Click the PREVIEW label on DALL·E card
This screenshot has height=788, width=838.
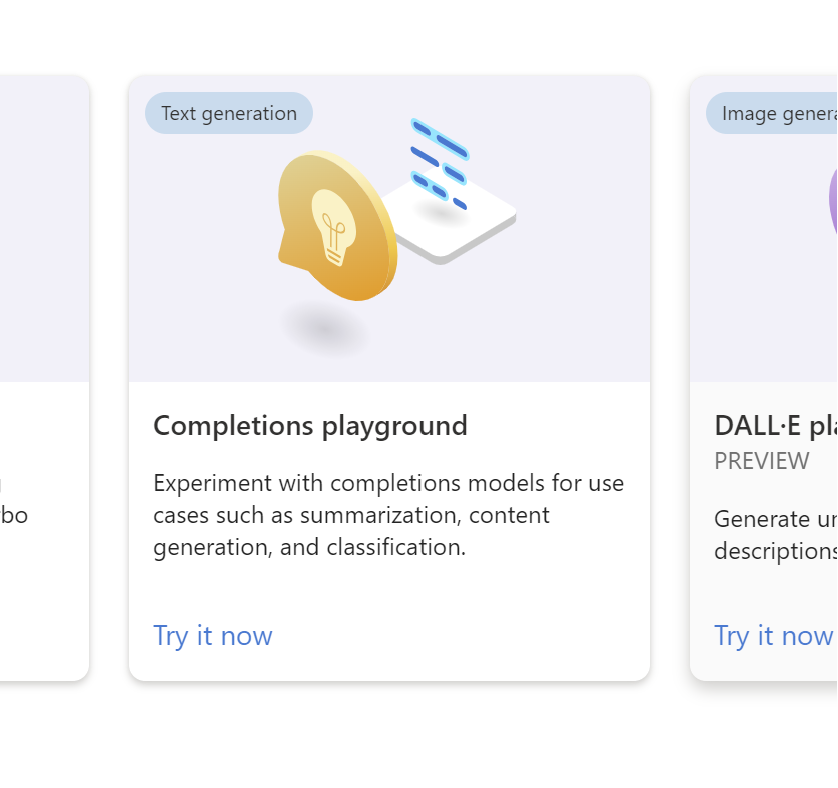point(762,461)
